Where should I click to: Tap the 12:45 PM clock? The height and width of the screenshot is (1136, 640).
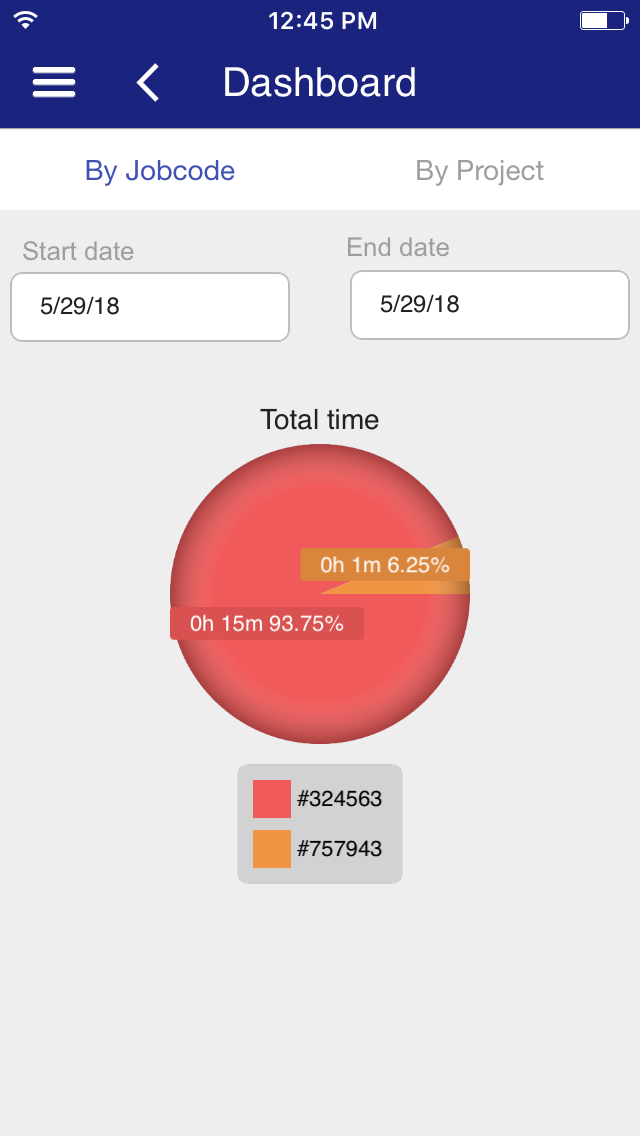click(x=323, y=20)
